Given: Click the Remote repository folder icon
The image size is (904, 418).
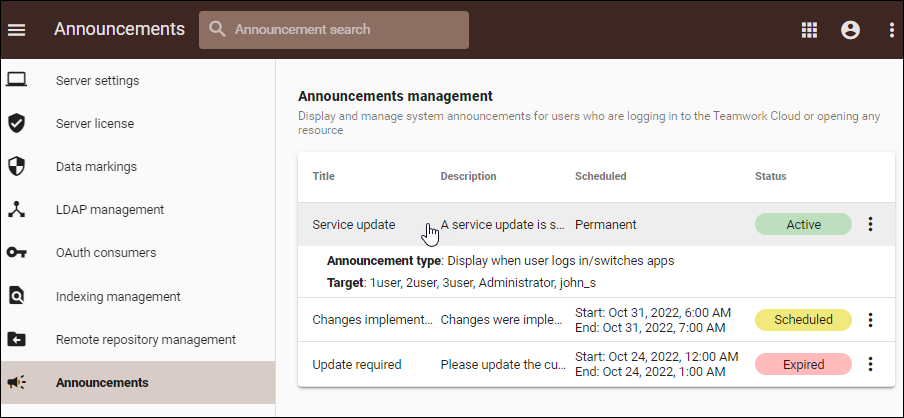Looking at the screenshot, I should click(x=16, y=339).
